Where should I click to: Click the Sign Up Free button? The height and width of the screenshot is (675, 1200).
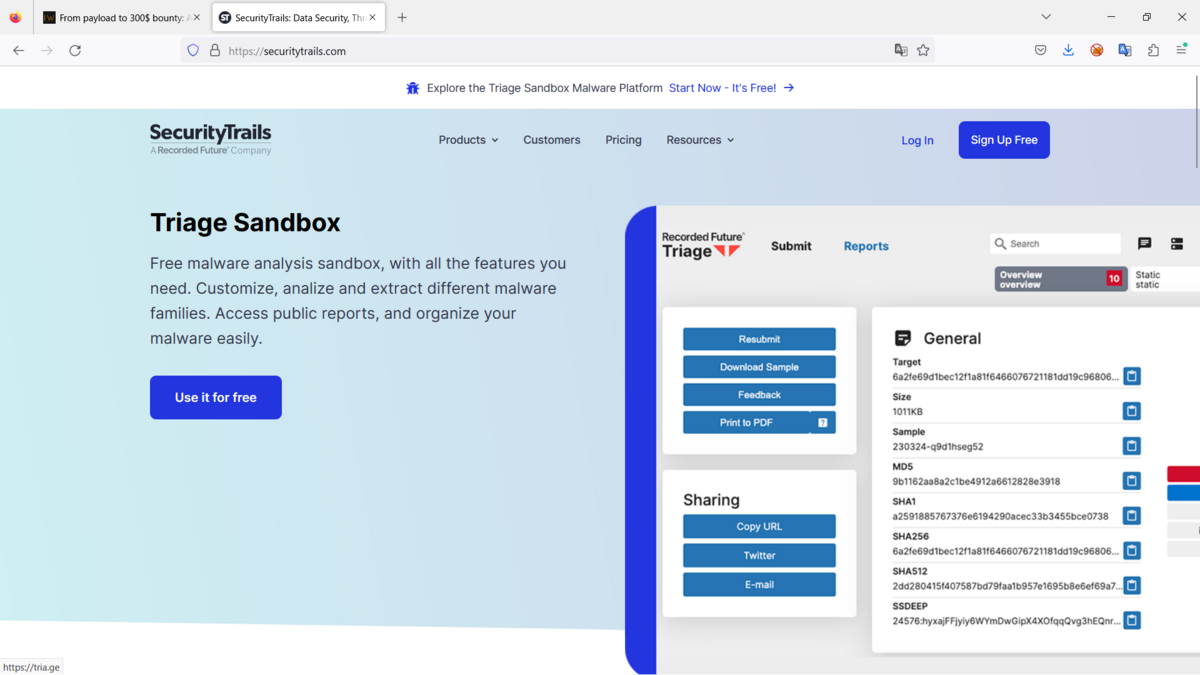click(x=1004, y=140)
